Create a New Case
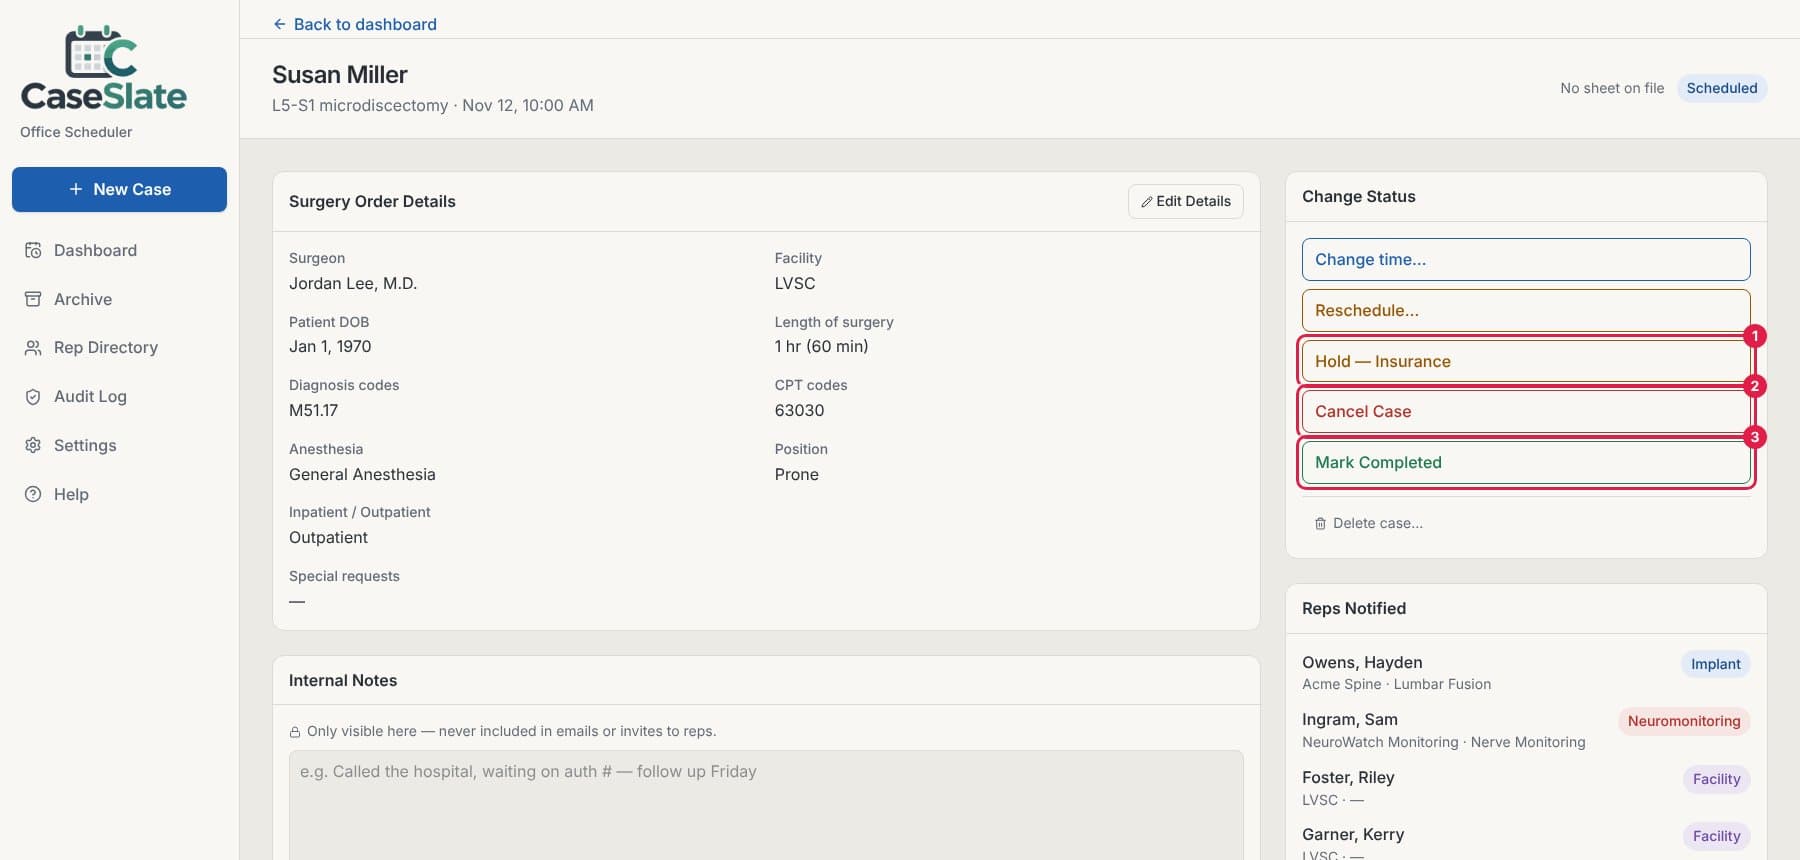This screenshot has width=1800, height=860. [119, 189]
